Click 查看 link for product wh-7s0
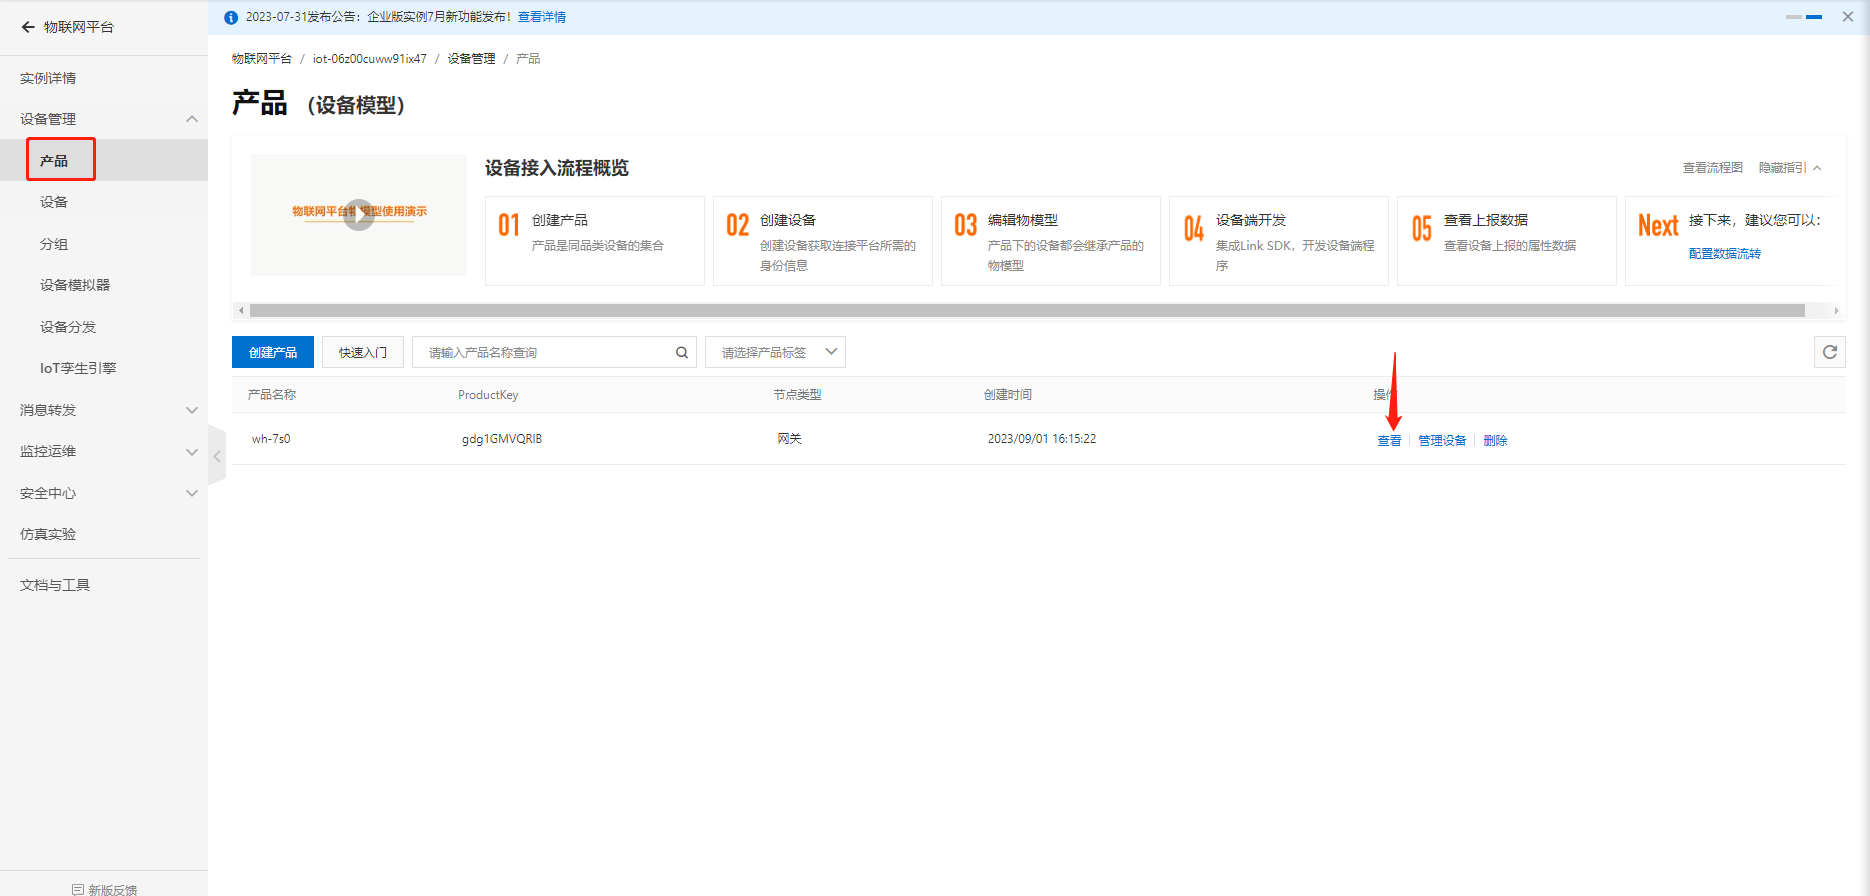Viewport: 1870px width, 896px height. pyautogui.click(x=1389, y=441)
